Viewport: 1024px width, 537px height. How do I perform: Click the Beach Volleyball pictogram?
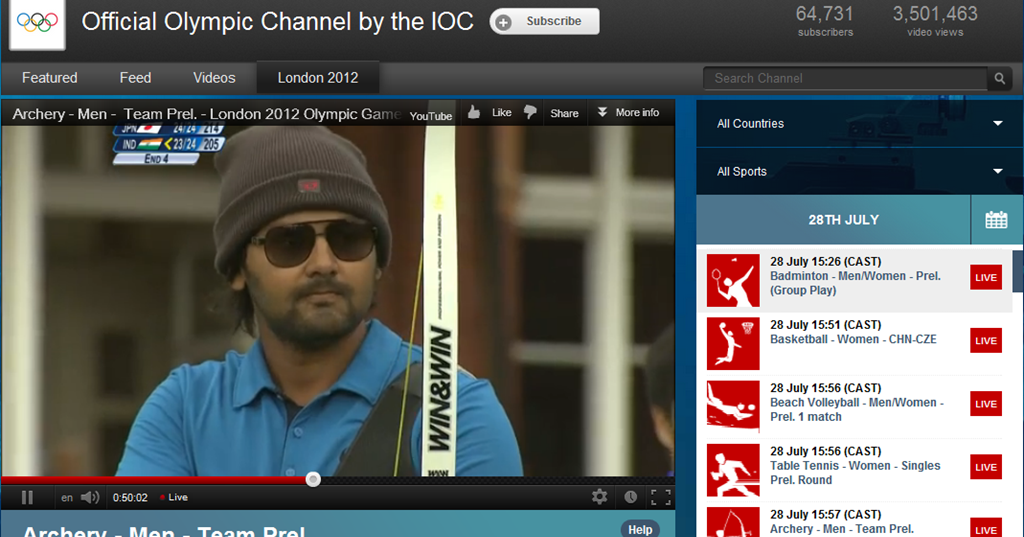pos(733,407)
